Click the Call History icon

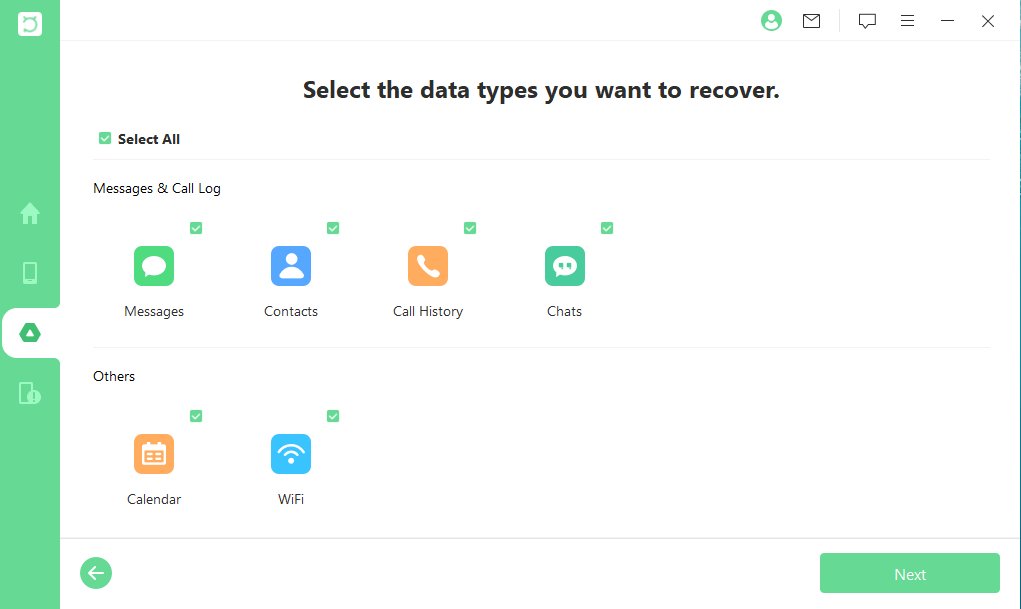427,266
